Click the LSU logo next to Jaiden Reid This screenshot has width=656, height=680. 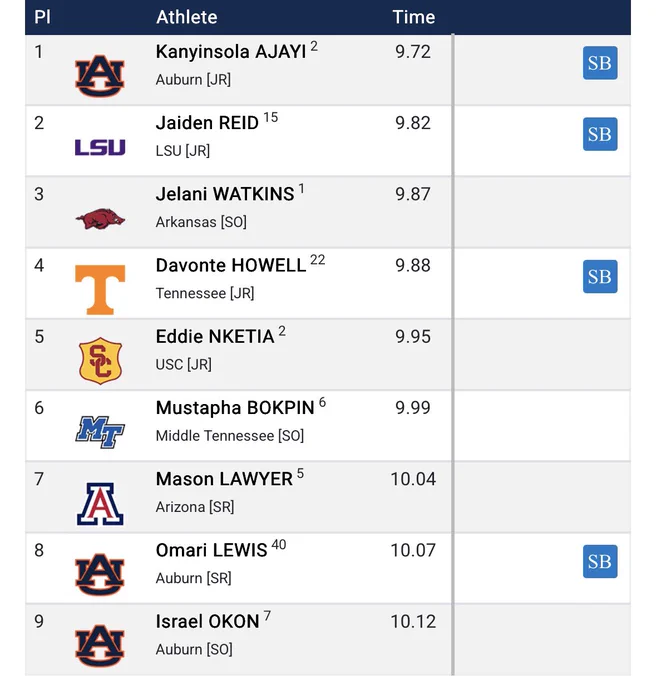pos(100,147)
